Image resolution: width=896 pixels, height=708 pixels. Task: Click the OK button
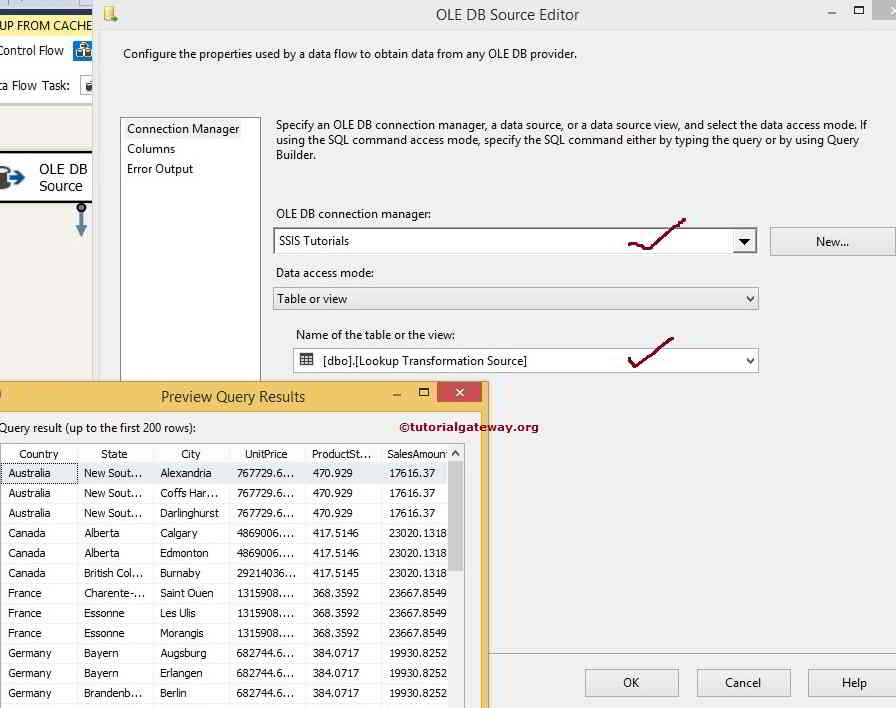(x=631, y=682)
